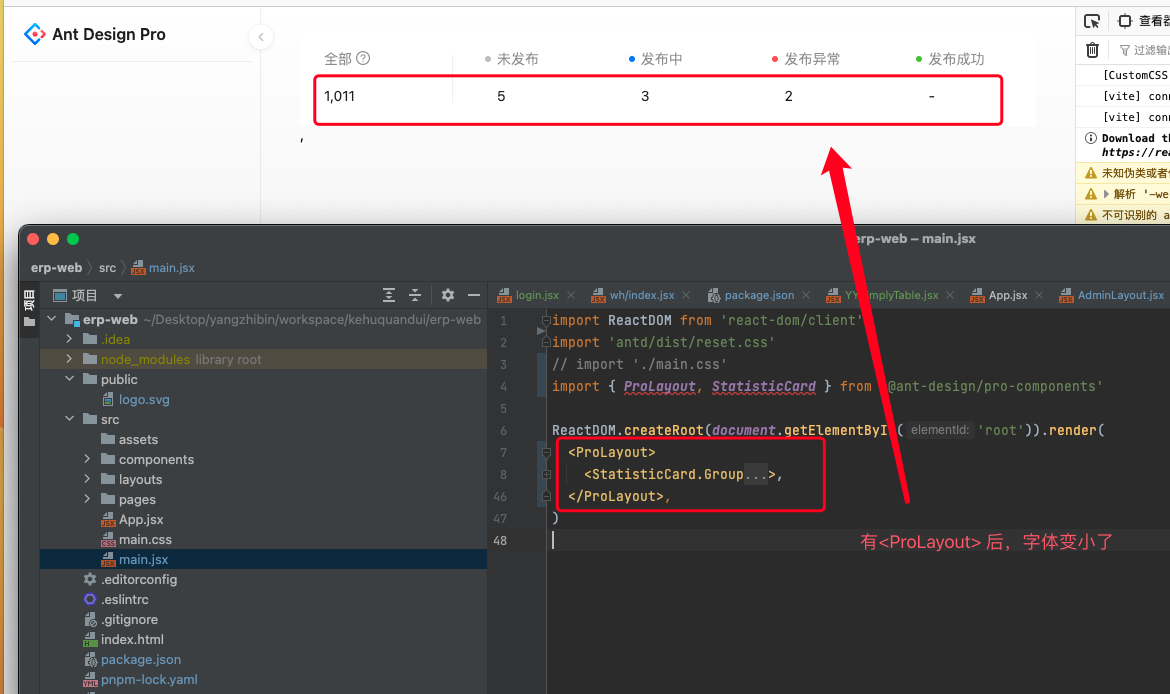Switch to the 查看器 devtools tab

coord(1150,21)
